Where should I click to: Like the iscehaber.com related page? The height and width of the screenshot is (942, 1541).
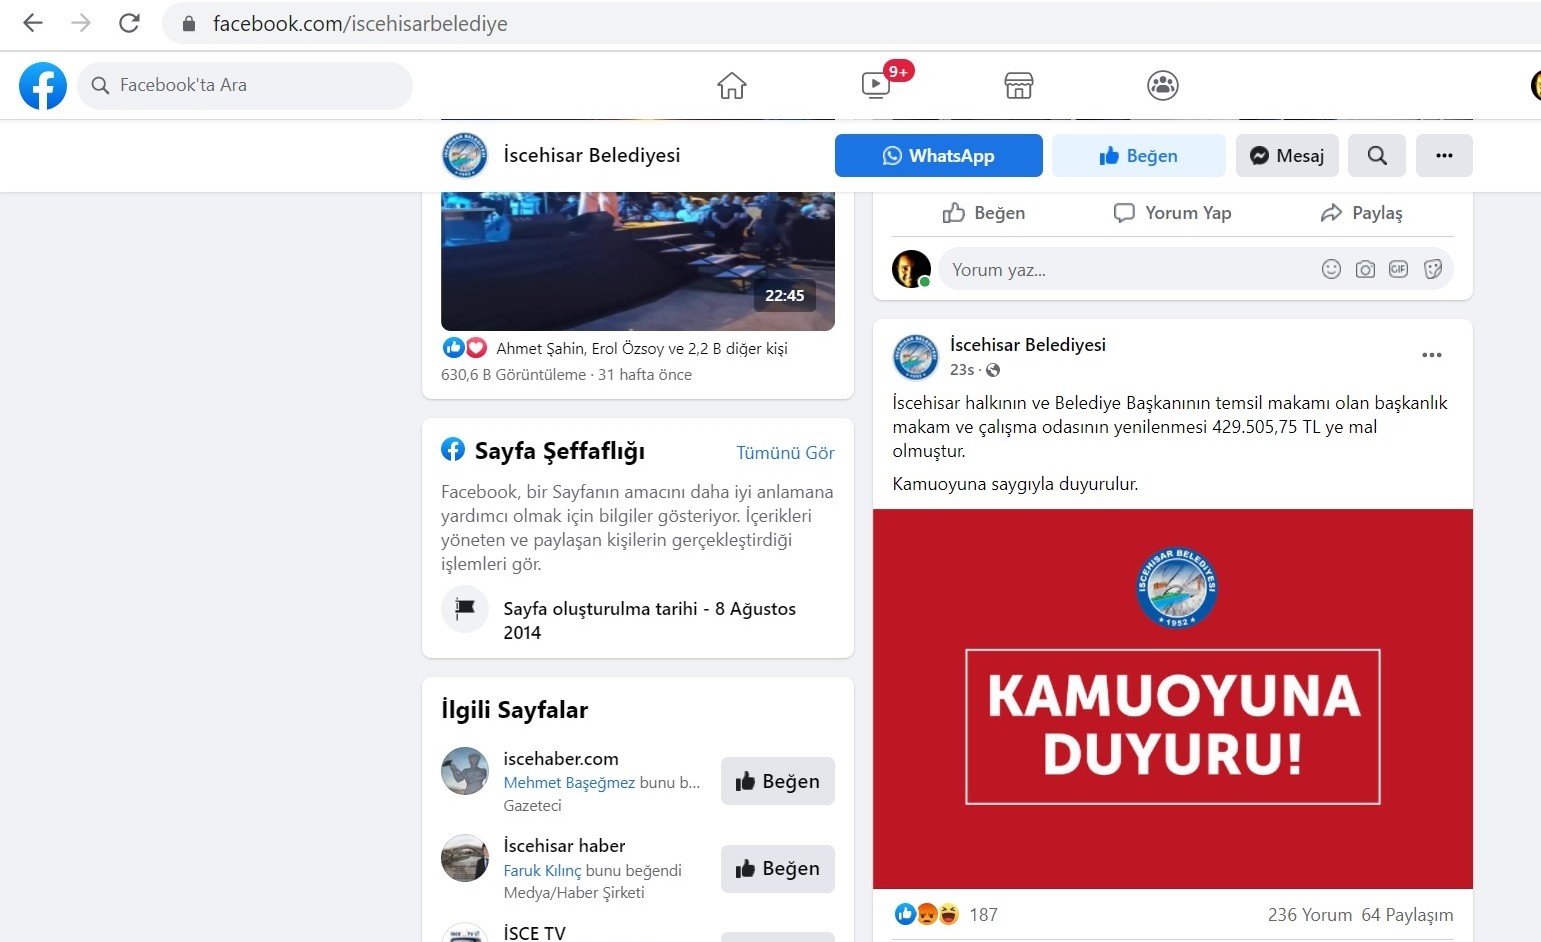777,781
